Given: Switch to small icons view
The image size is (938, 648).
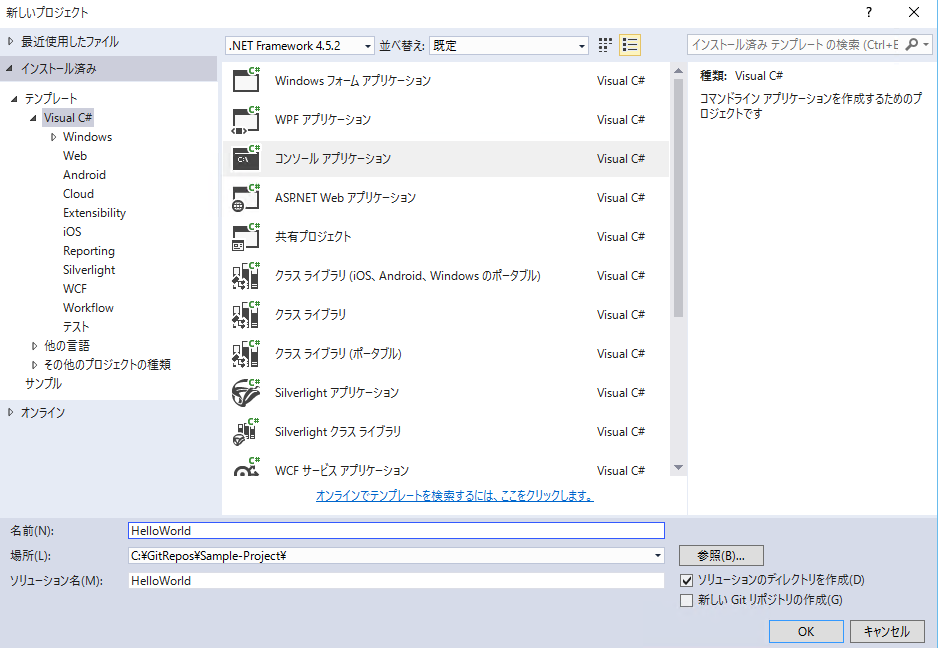Looking at the screenshot, I should (605, 45).
